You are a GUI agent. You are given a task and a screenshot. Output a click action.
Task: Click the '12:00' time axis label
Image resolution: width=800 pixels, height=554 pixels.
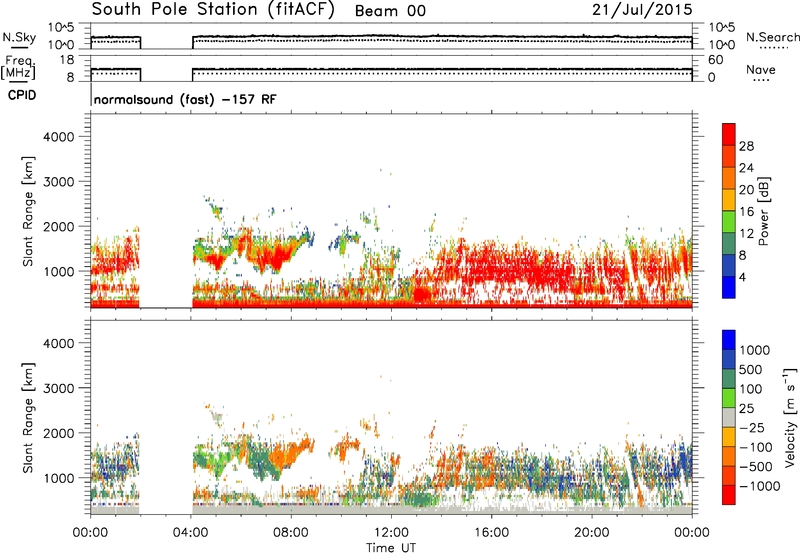391,533
